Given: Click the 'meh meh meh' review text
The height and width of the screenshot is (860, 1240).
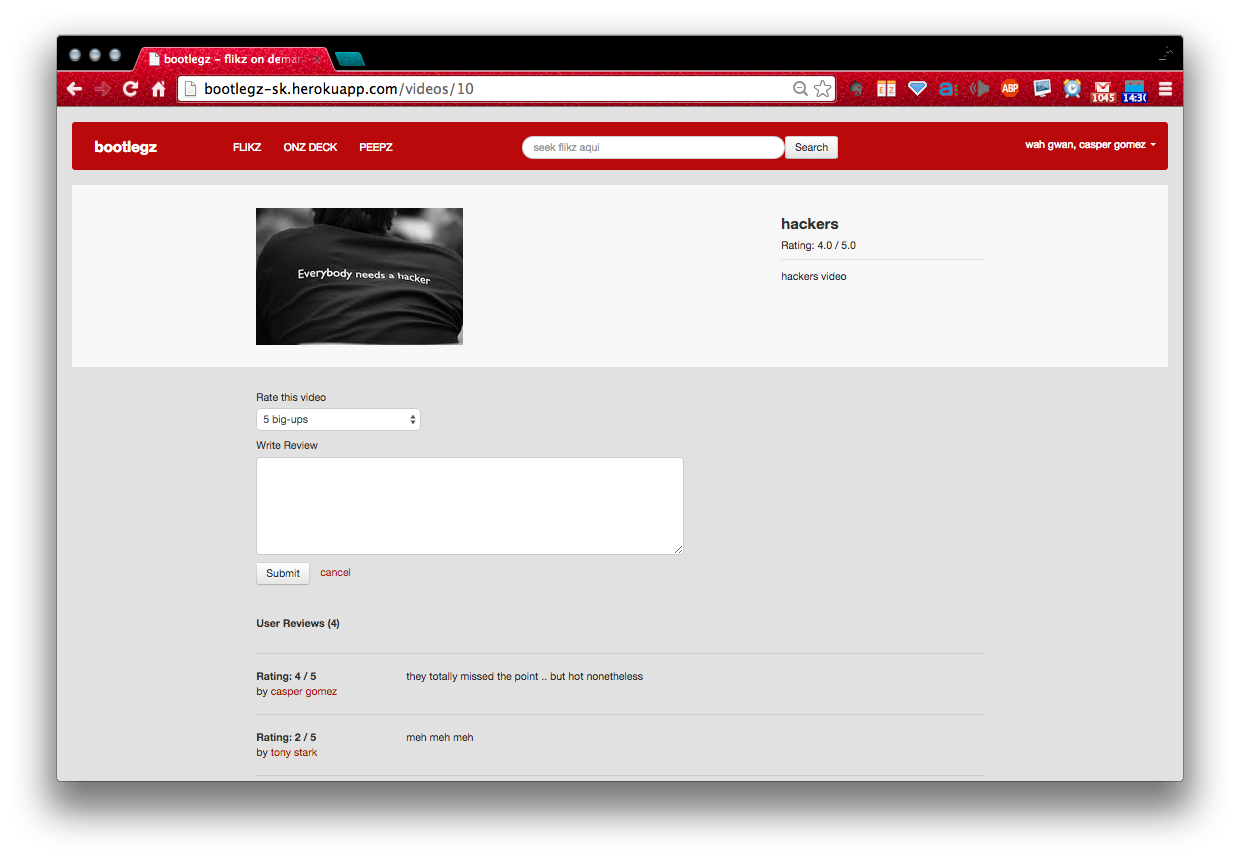Looking at the screenshot, I should (x=440, y=738).
